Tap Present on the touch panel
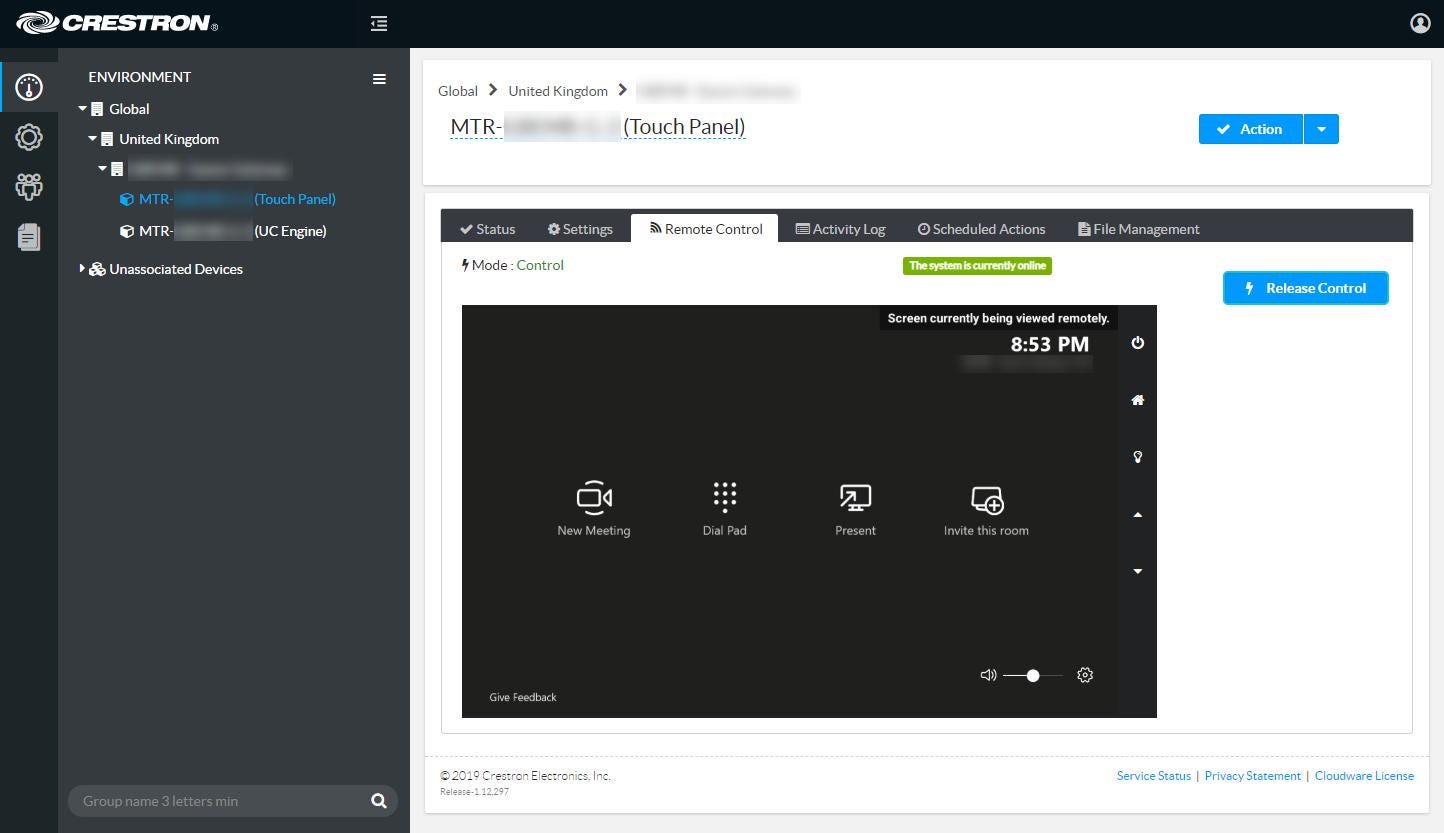1444x833 pixels. (855, 509)
